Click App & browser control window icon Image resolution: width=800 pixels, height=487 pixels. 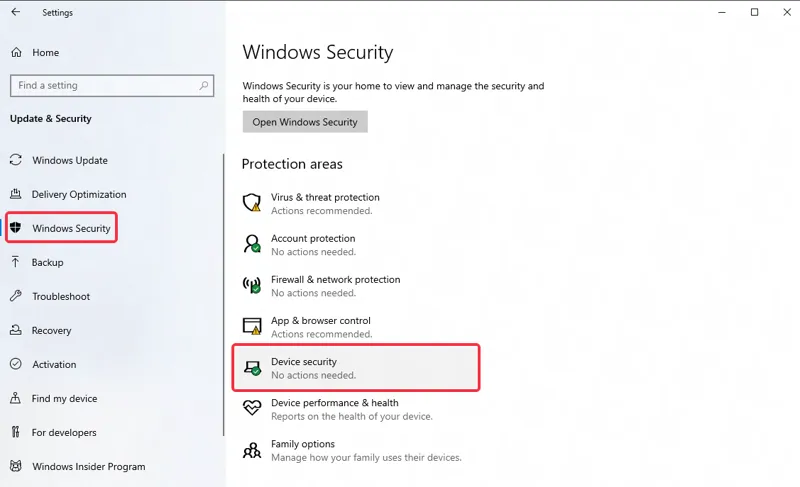click(x=252, y=326)
